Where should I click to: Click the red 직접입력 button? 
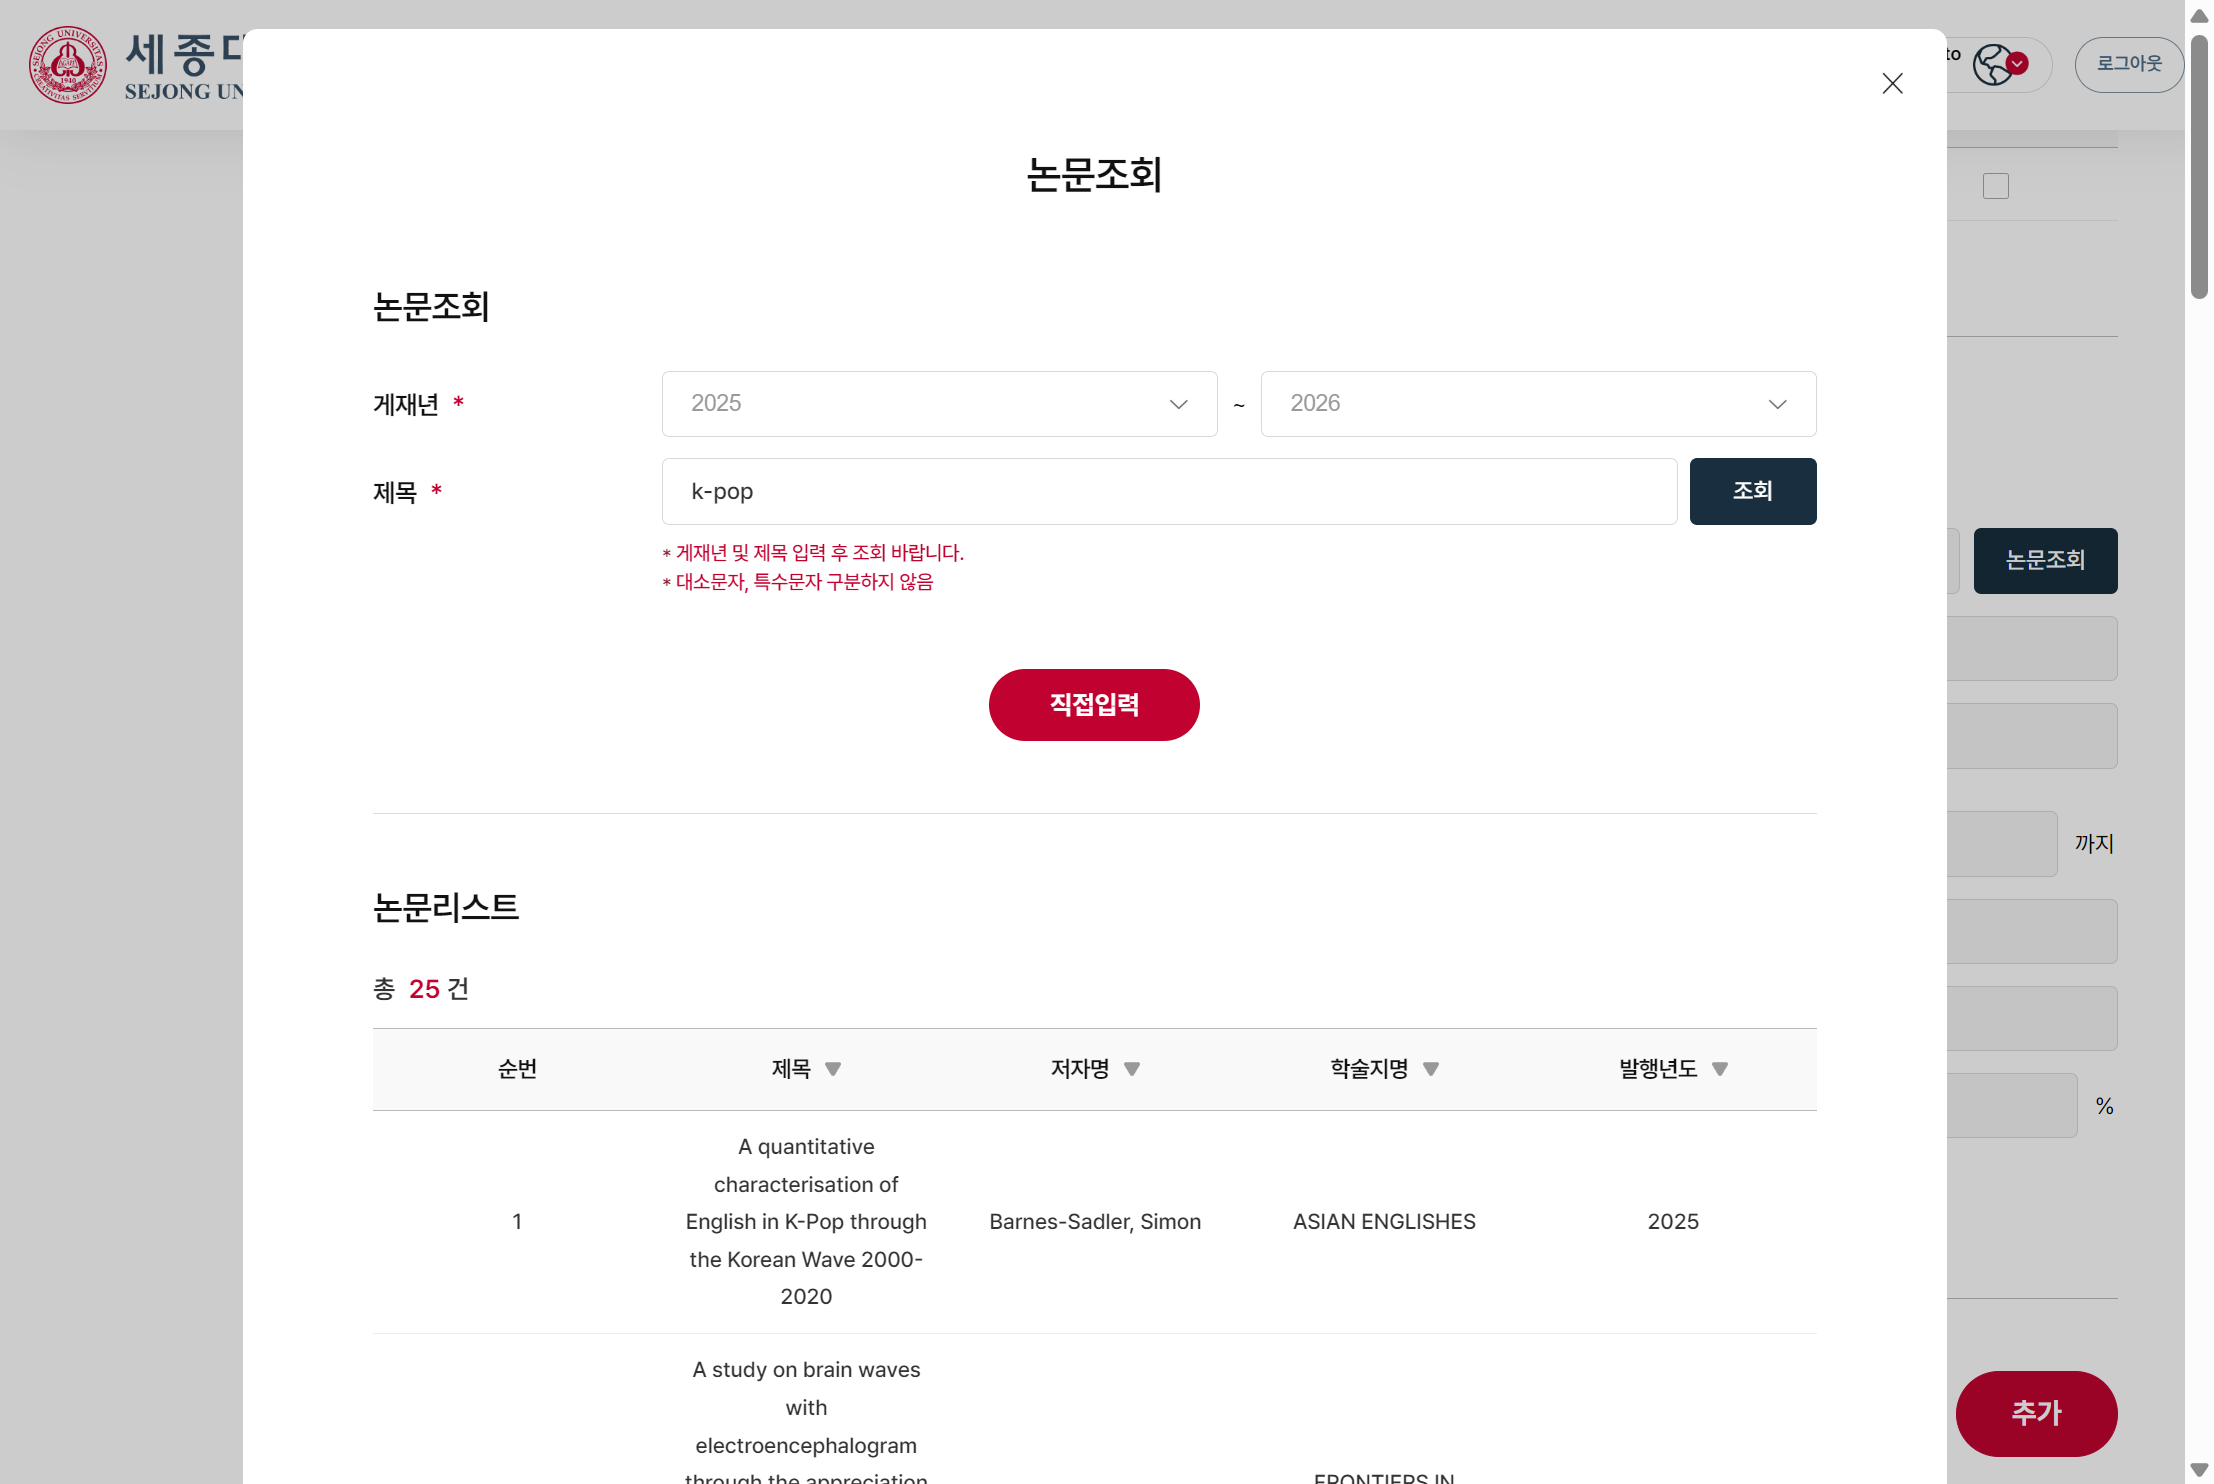(x=1094, y=705)
